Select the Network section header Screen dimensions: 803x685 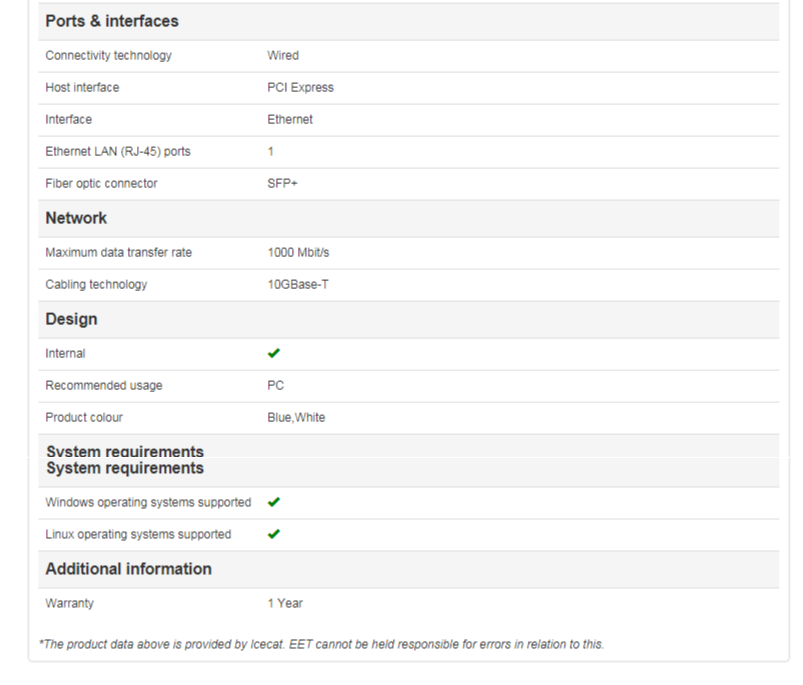76,218
